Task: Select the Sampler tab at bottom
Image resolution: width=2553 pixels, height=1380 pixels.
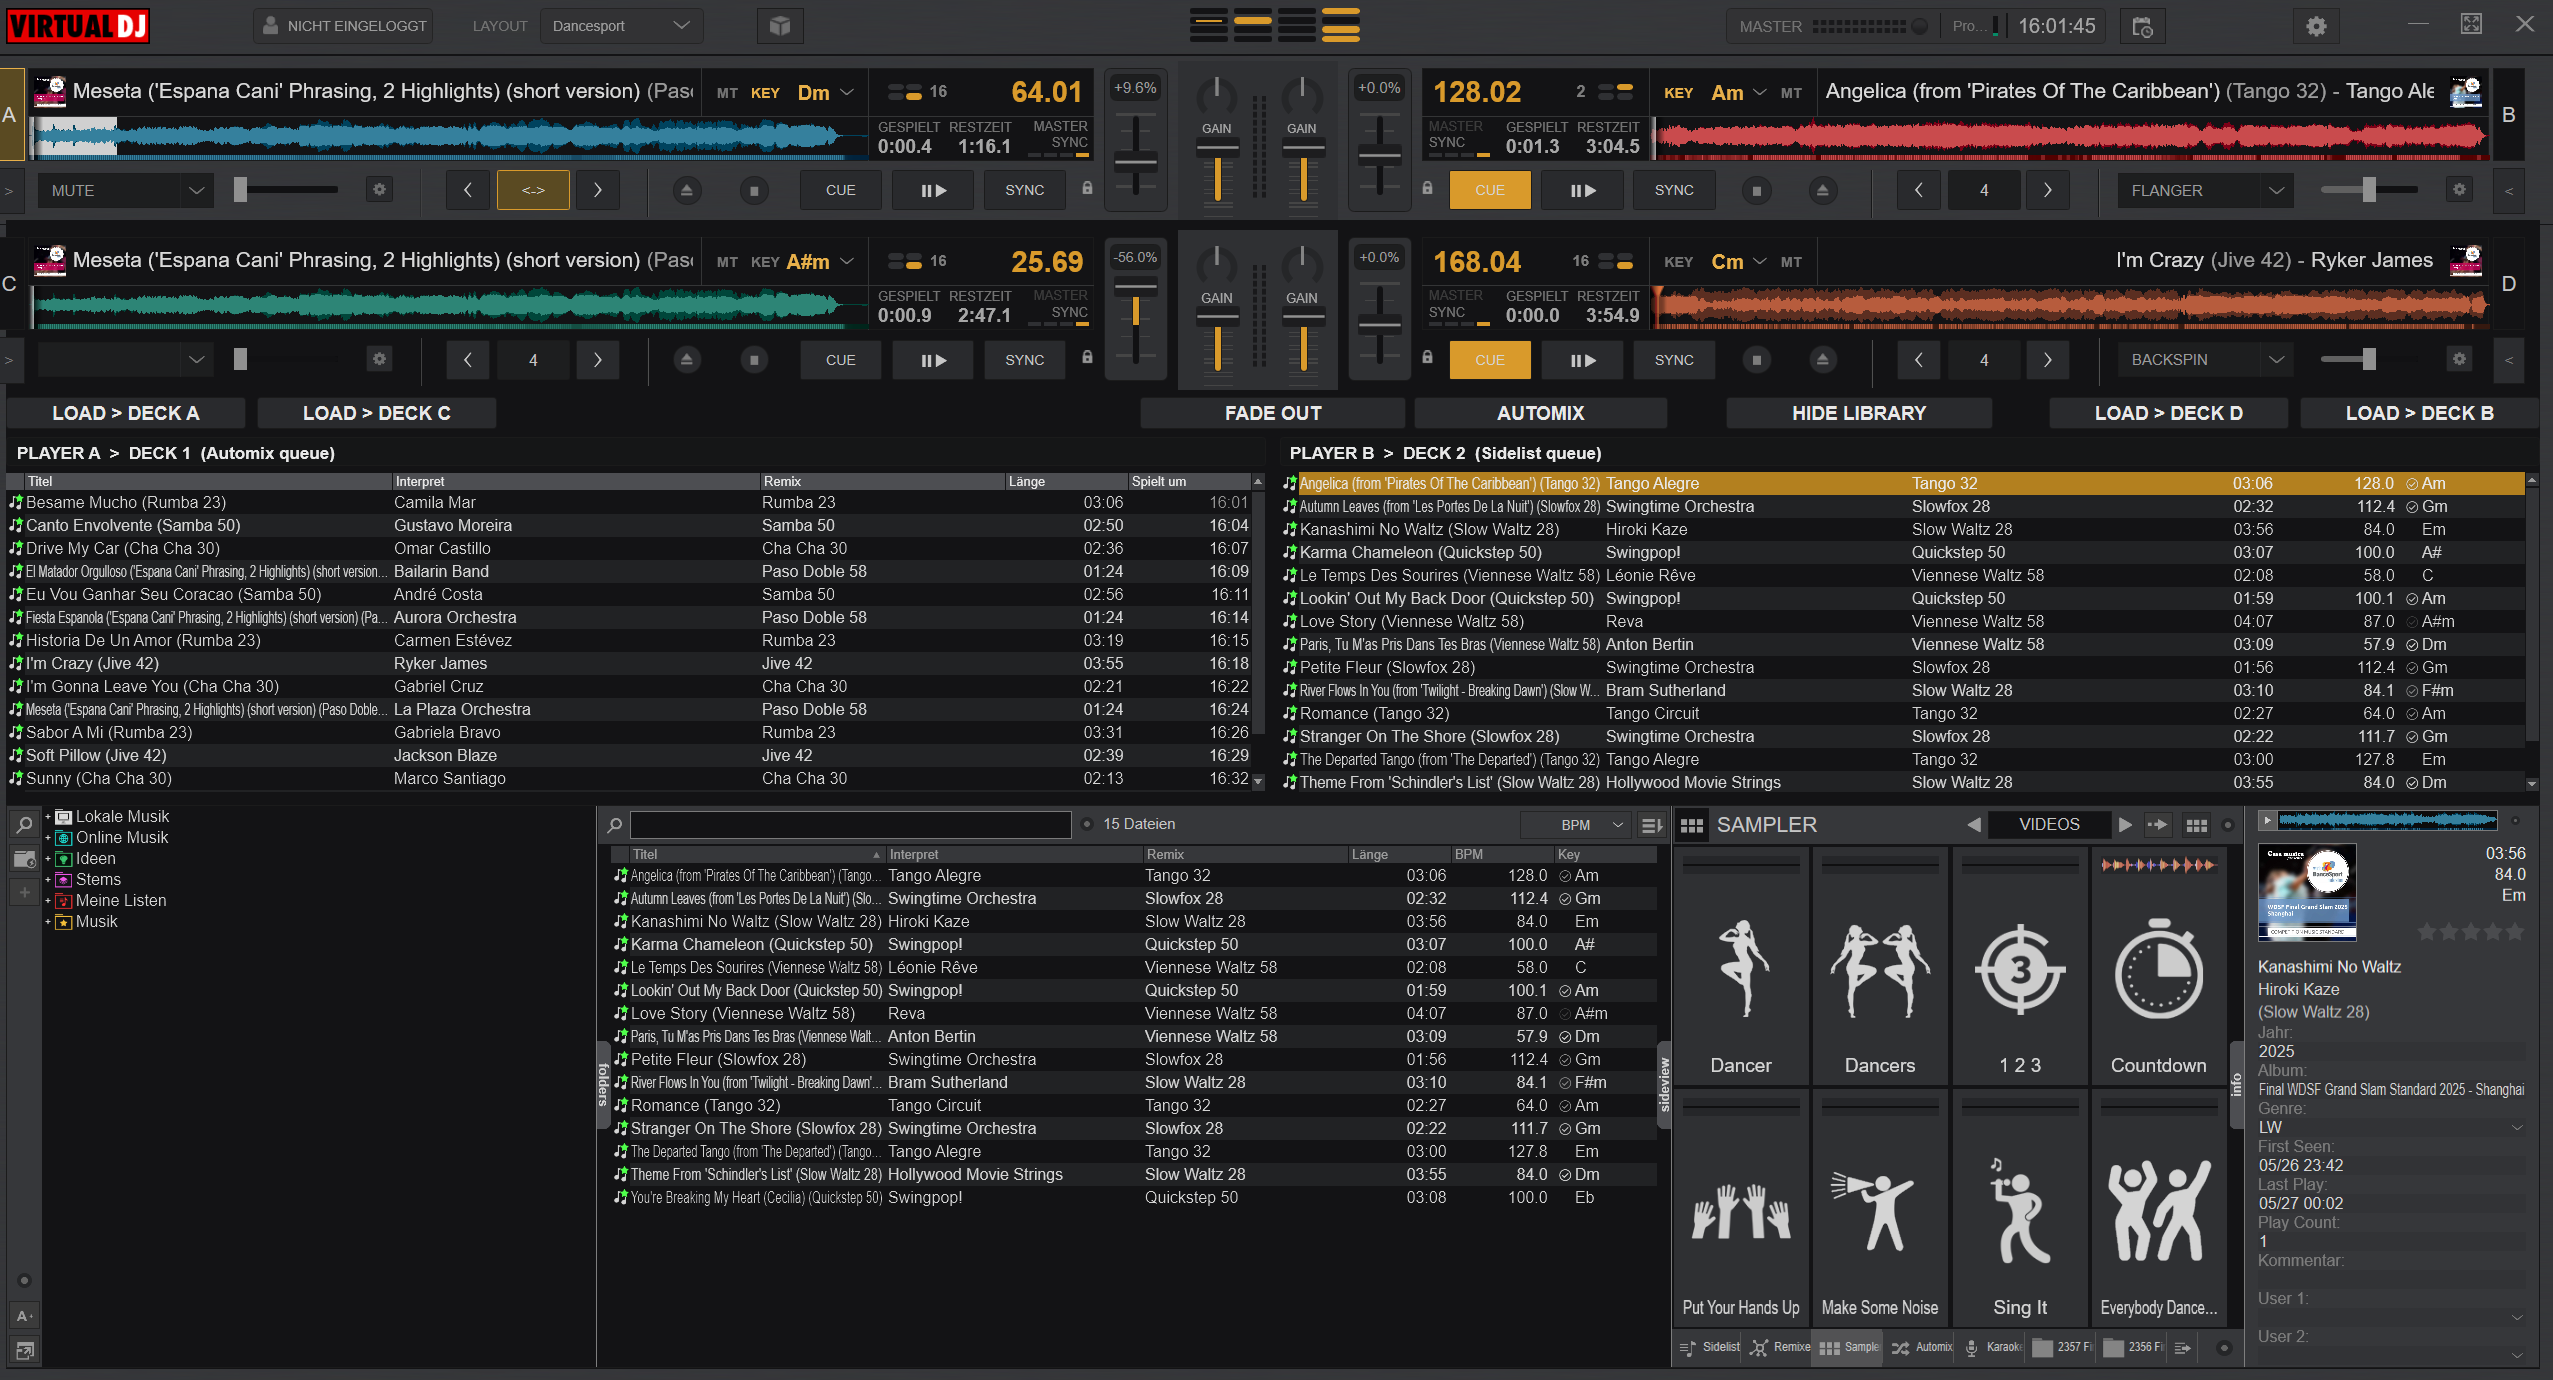Action: coord(1849,1347)
